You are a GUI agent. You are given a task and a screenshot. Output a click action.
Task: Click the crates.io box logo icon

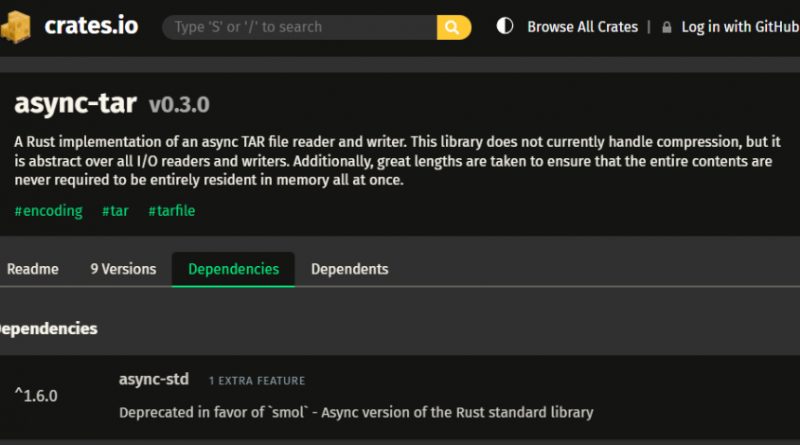(17, 27)
